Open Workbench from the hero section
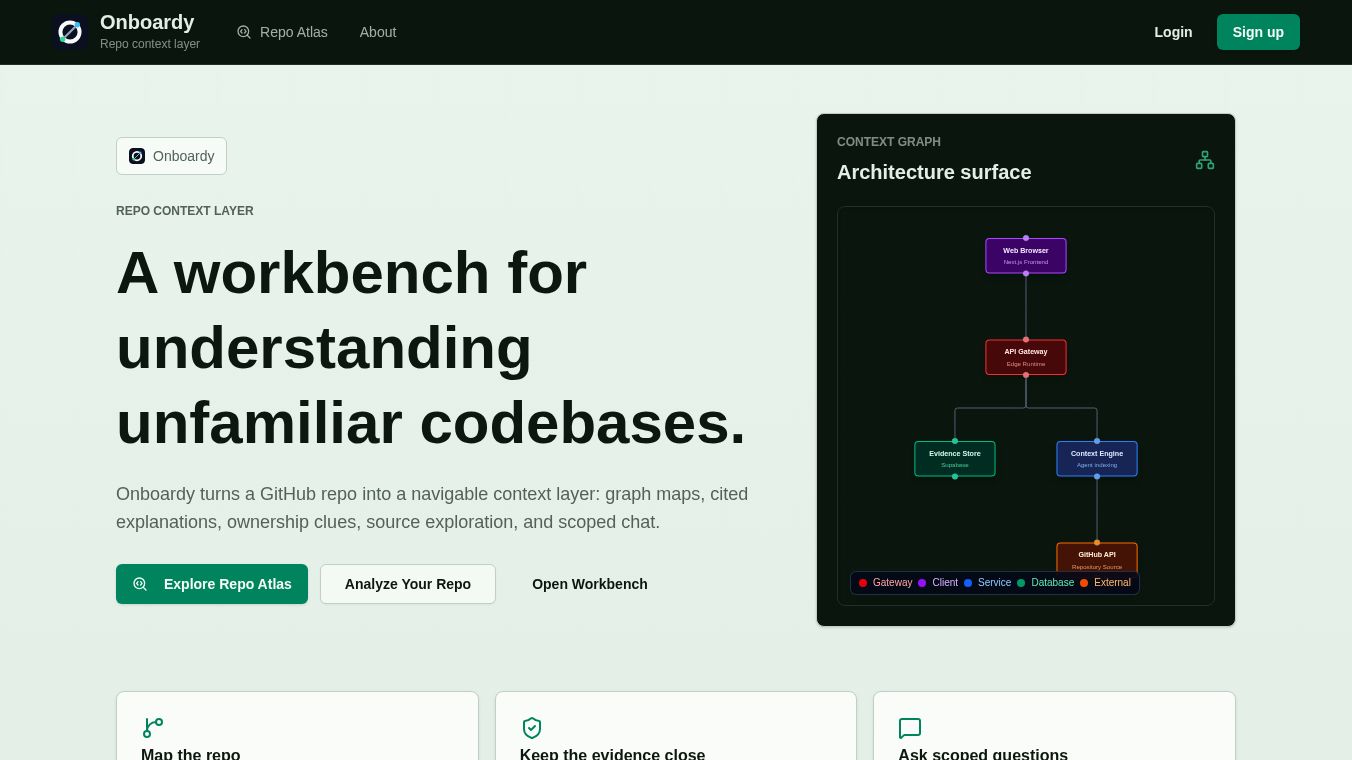This screenshot has height=760, width=1352. (x=590, y=584)
